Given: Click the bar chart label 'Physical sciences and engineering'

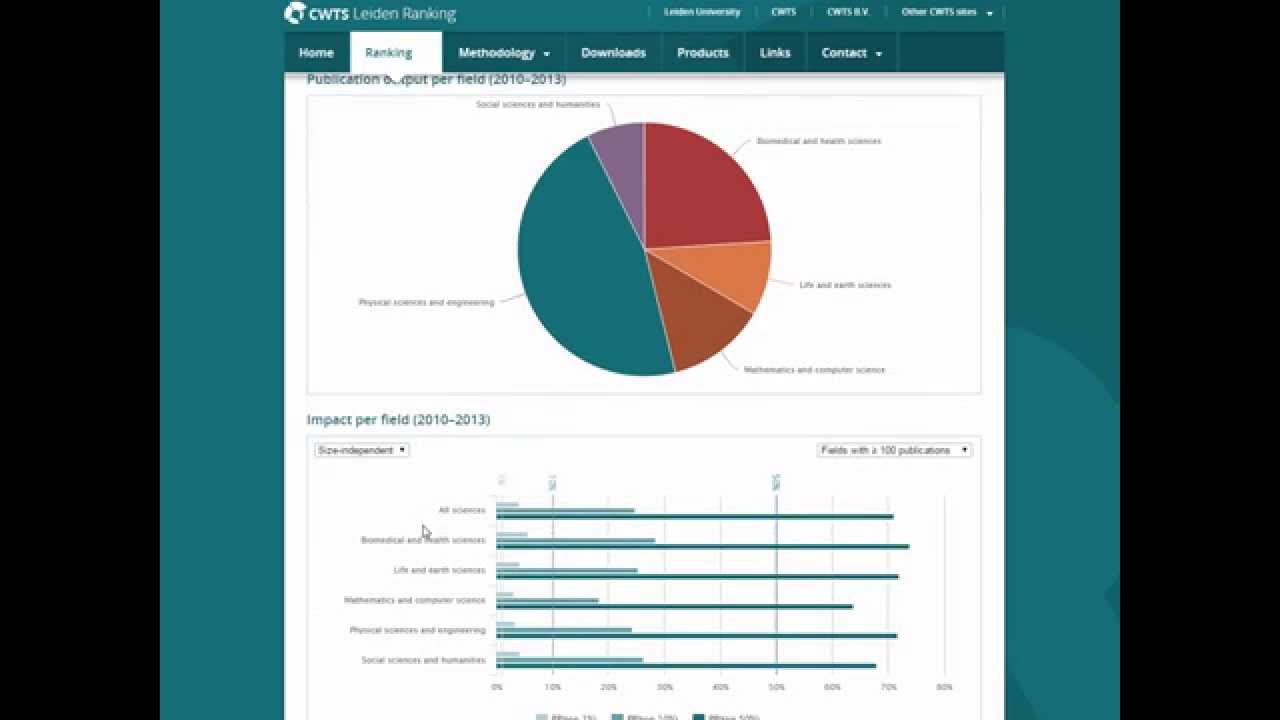Looking at the screenshot, I should [418, 630].
